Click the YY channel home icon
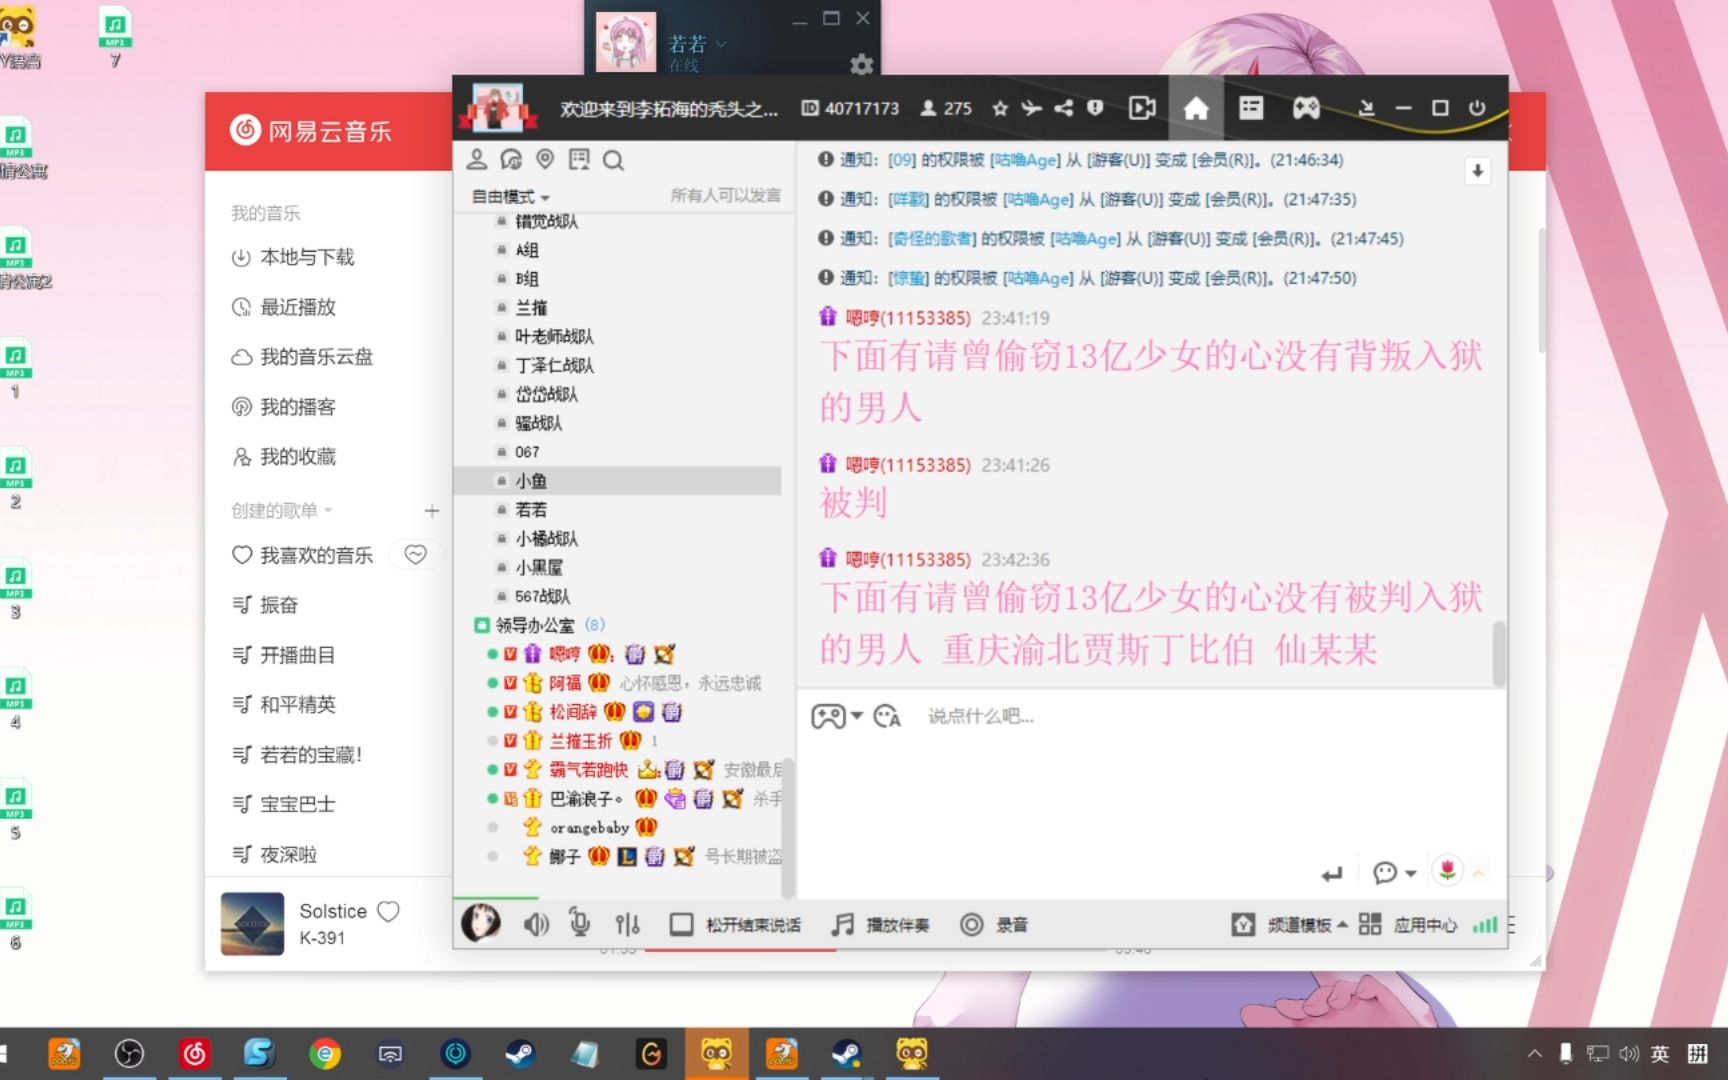 tap(1196, 108)
